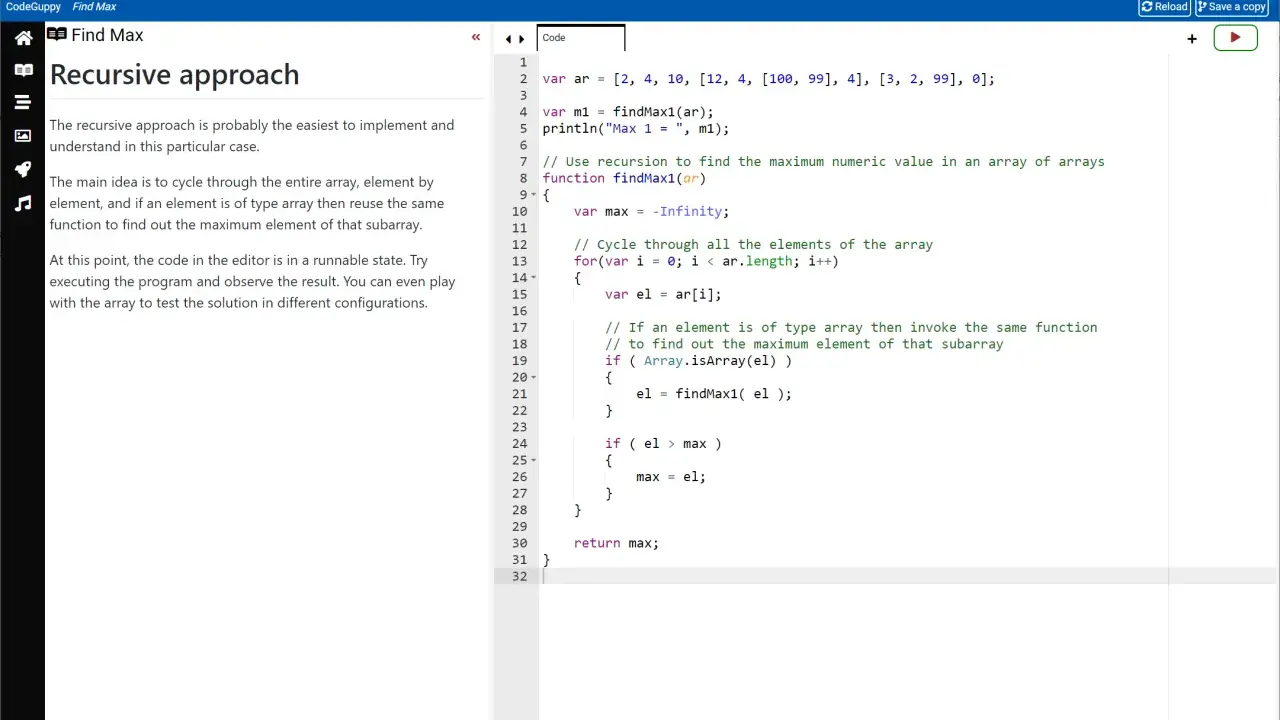Screen dimensions: 1280x720
Task: Click the 'if ( el > max )' code line
Action: [x=663, y=444]
